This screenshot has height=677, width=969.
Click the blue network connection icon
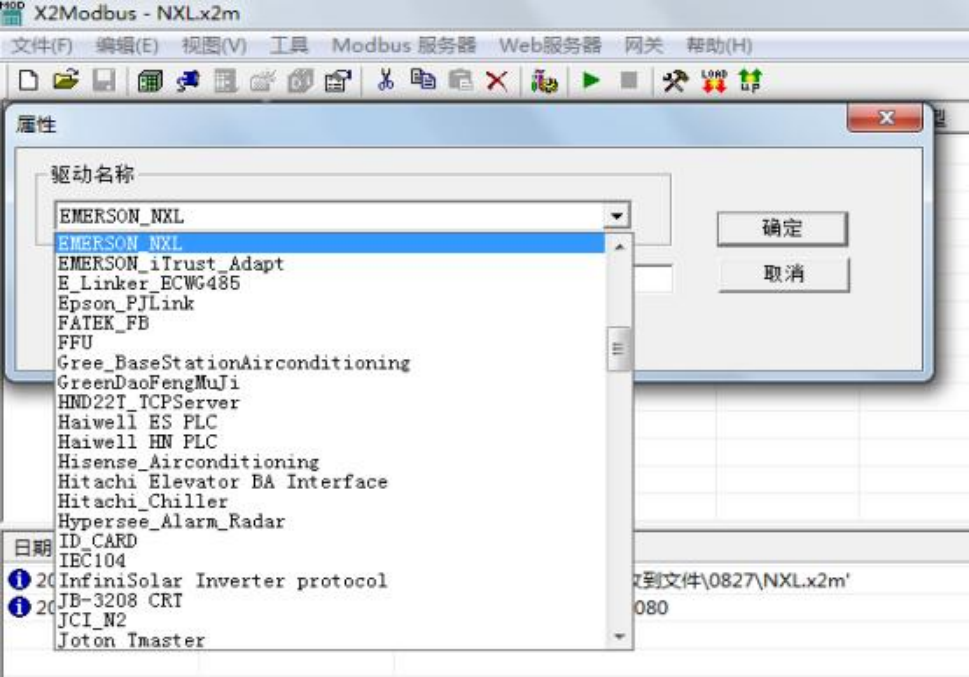(x=188, y=81)
